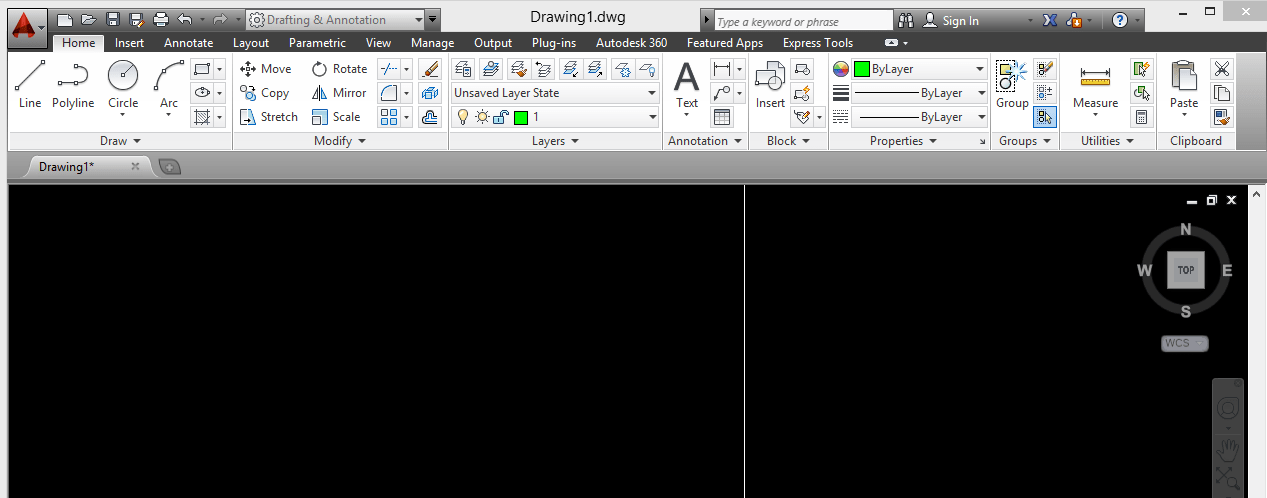
Task: Start the Stretch command
Action: pyautogui.click(x=269, y=117)
